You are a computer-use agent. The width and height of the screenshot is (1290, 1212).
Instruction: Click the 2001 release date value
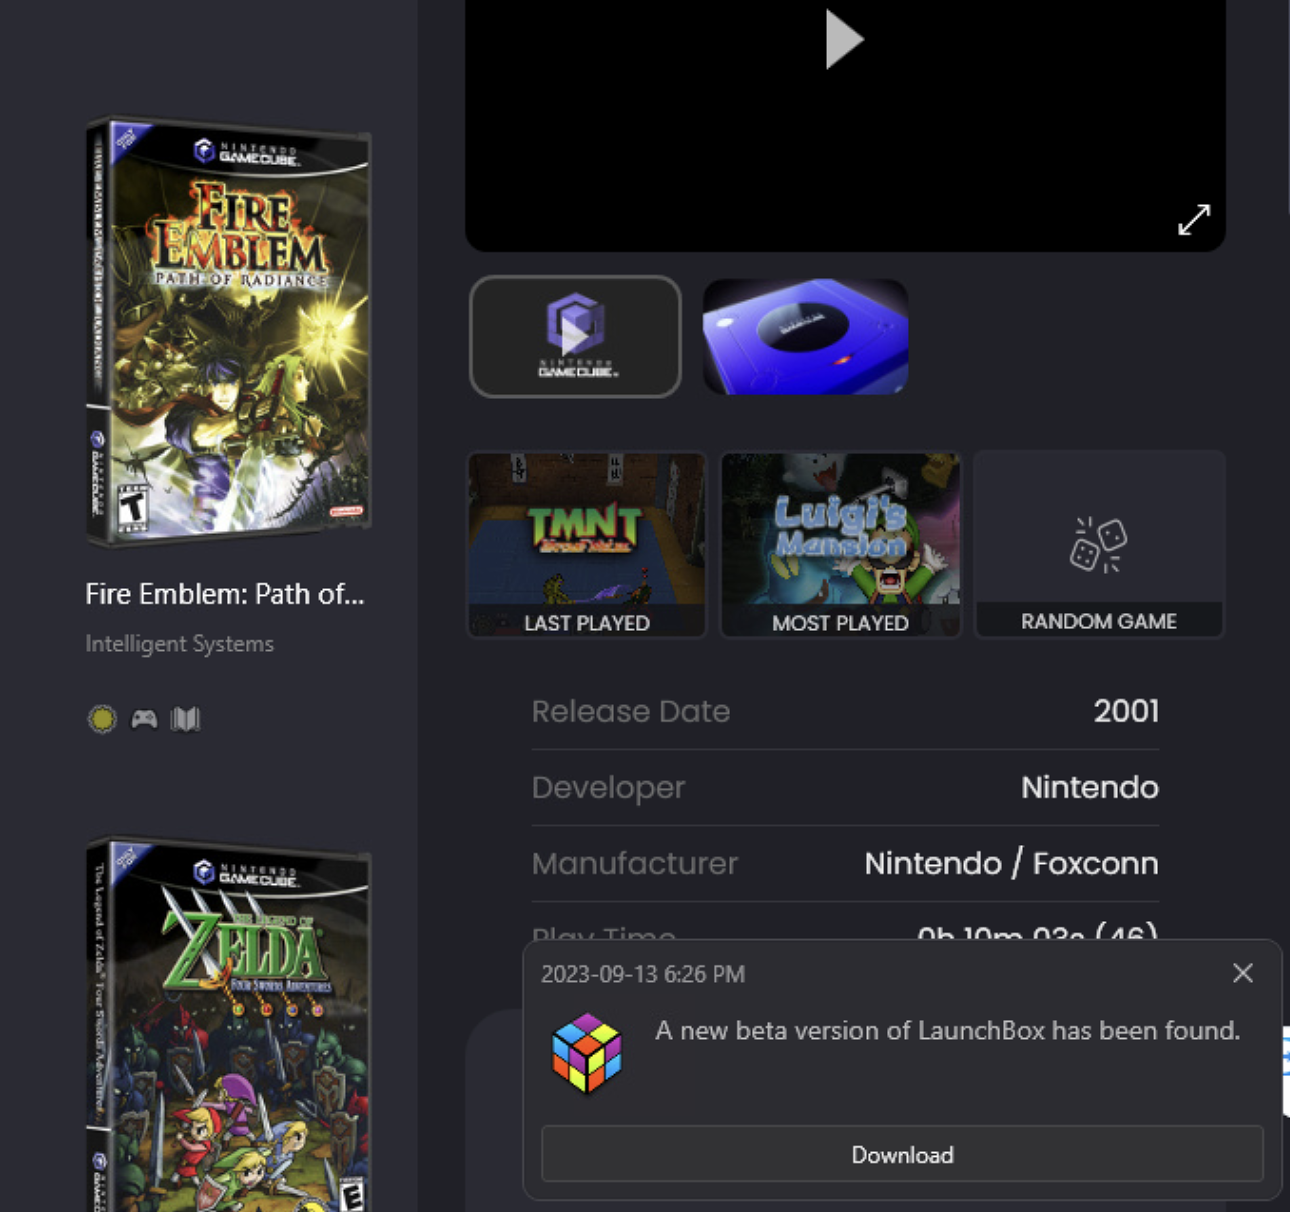tap(1126, 711)
